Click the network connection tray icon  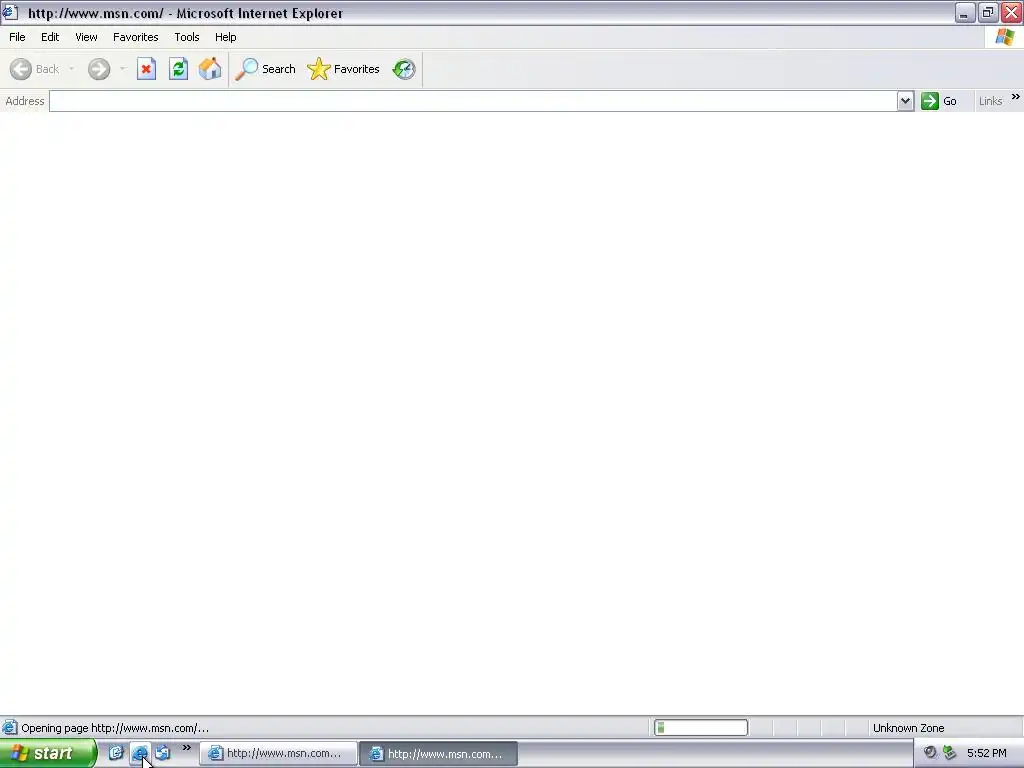coord(949,753)
